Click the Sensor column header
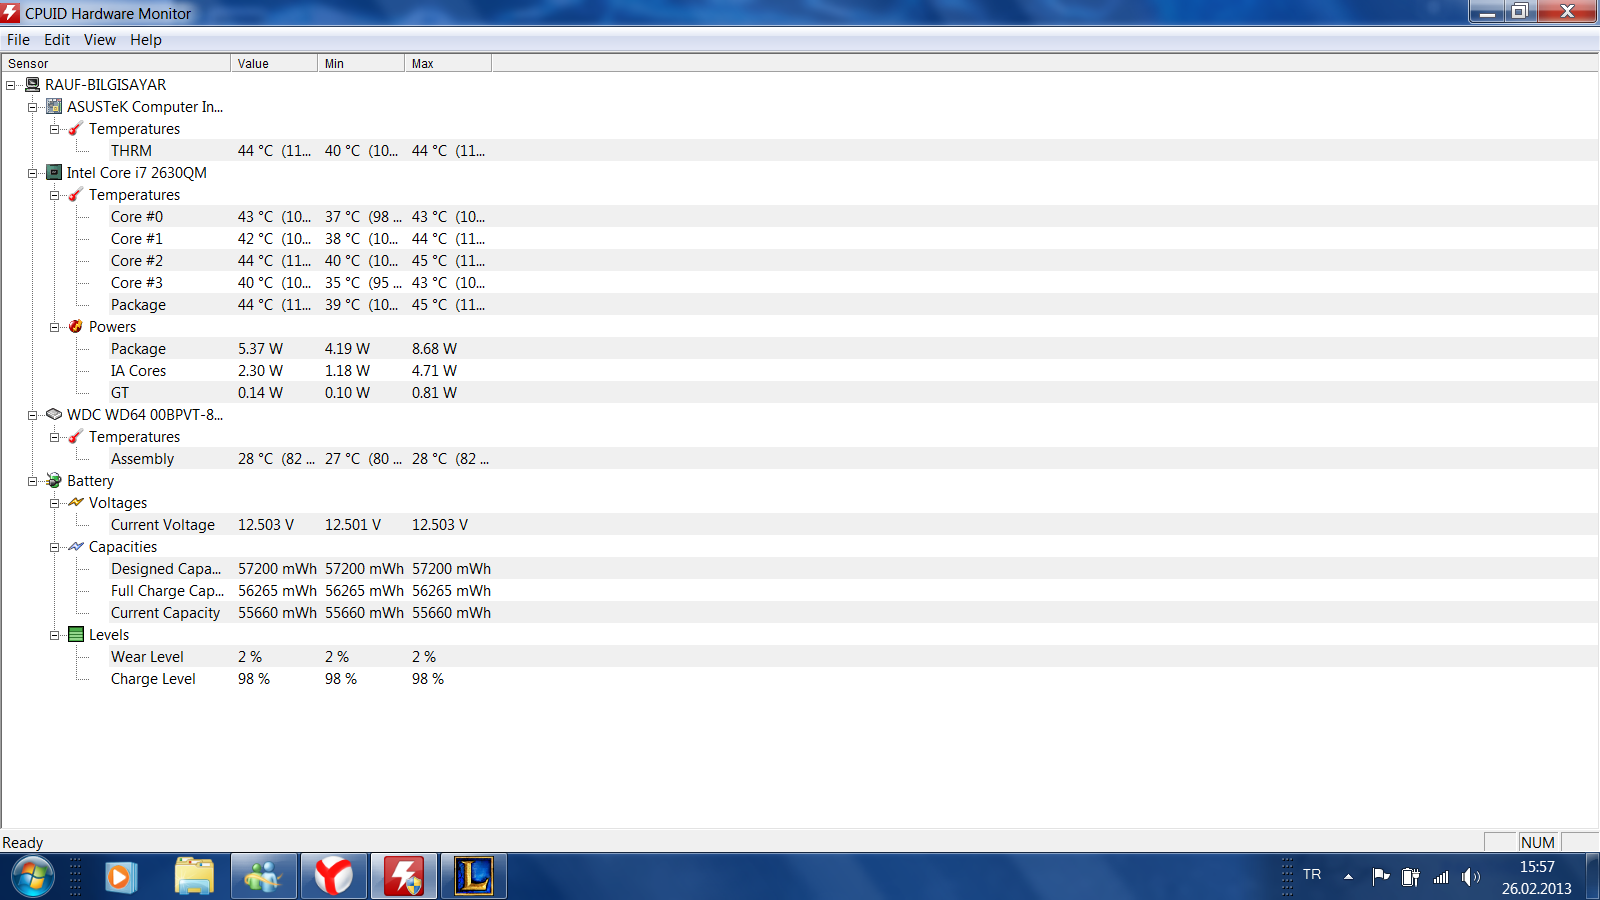Image resolution: width=1600 pixels, height=900 pixels. coord(116,63)
